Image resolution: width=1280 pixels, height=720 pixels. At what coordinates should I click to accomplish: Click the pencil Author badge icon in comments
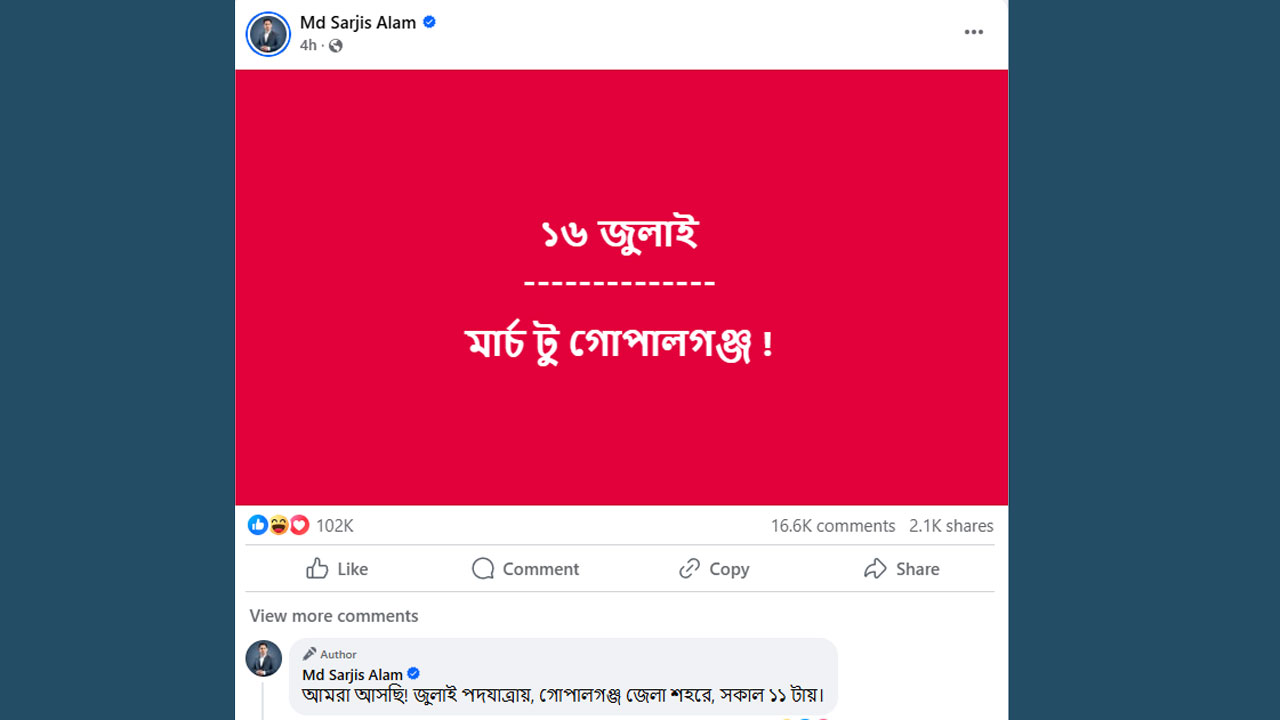pos(312,653)
